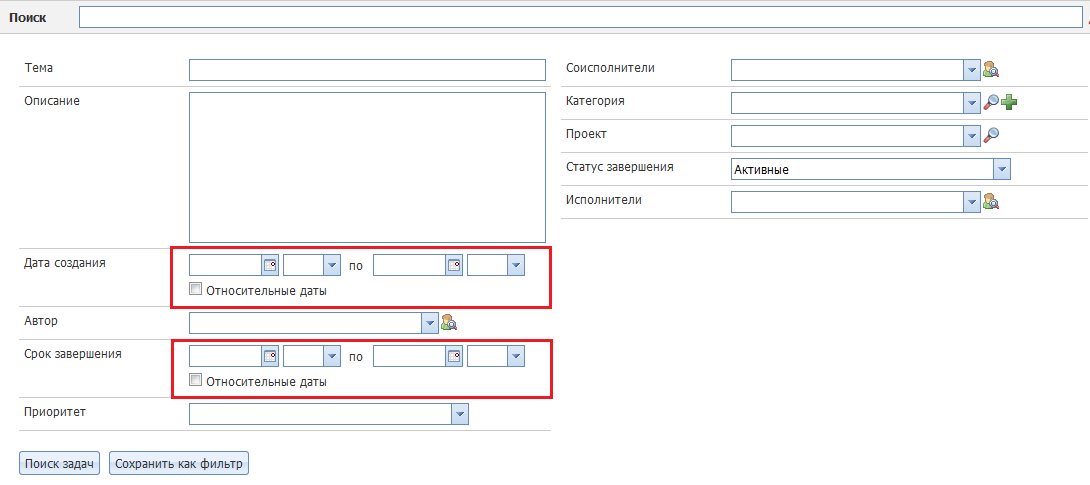Click into the Тема text field
Screen dimensions: 1090x485
tap(367, 69)
